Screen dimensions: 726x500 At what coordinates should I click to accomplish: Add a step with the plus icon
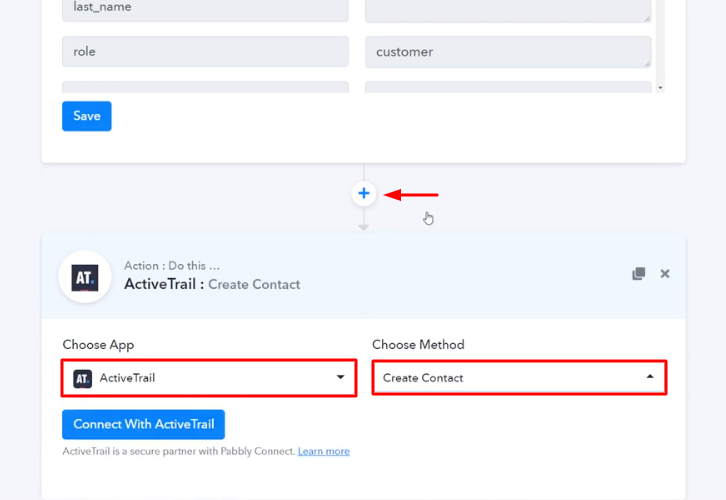(364, 194)
